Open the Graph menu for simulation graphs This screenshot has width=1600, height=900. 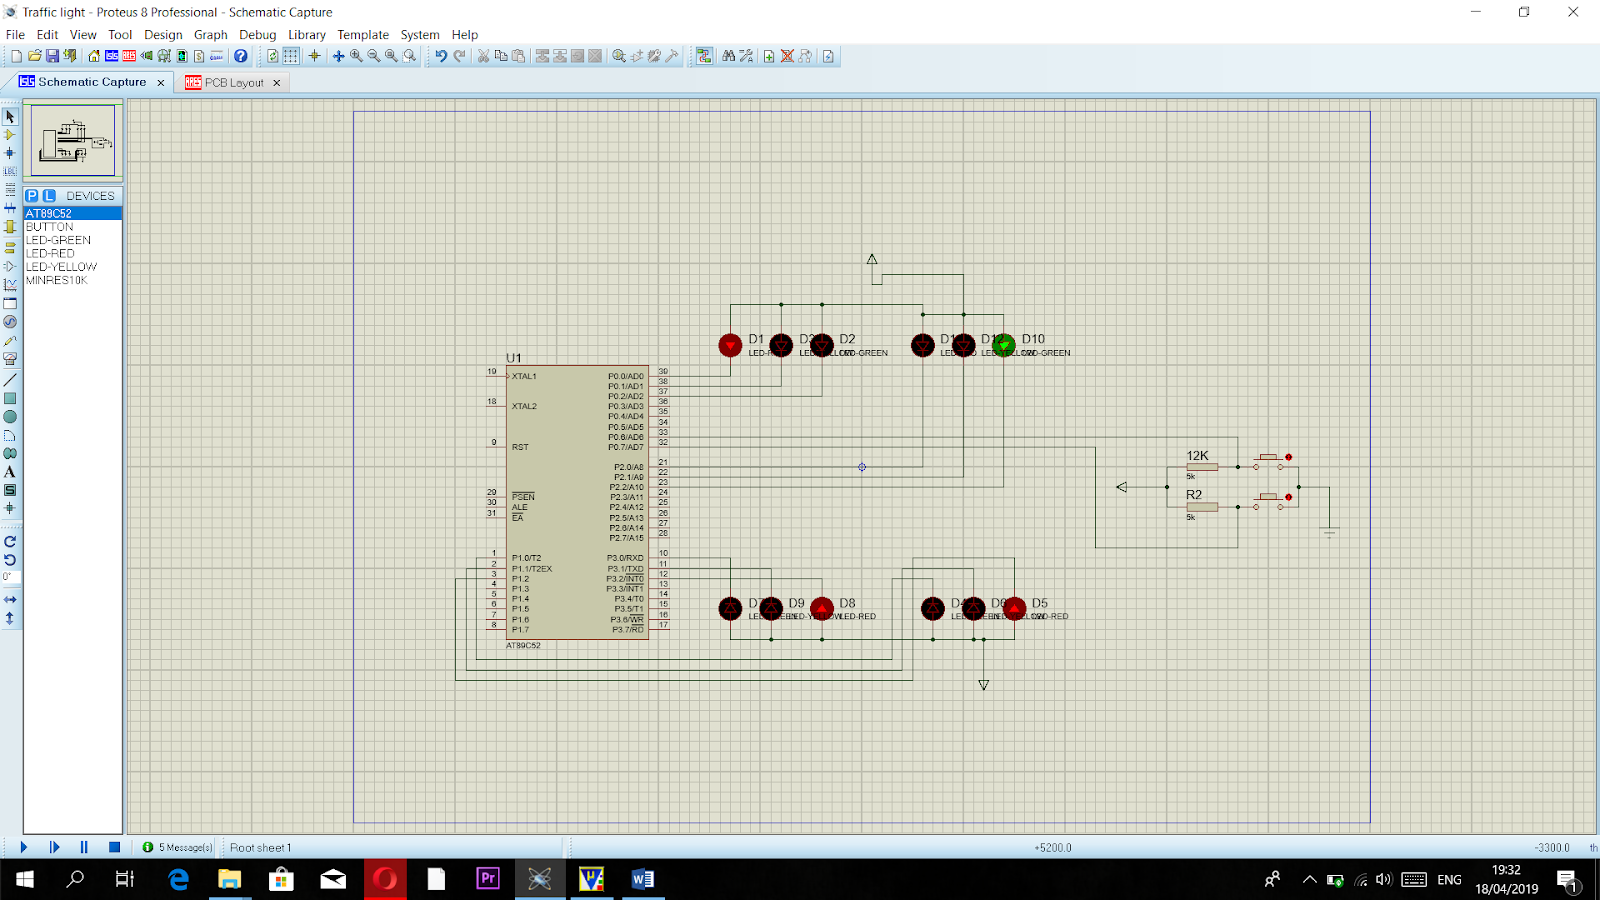tap(210, 34)
